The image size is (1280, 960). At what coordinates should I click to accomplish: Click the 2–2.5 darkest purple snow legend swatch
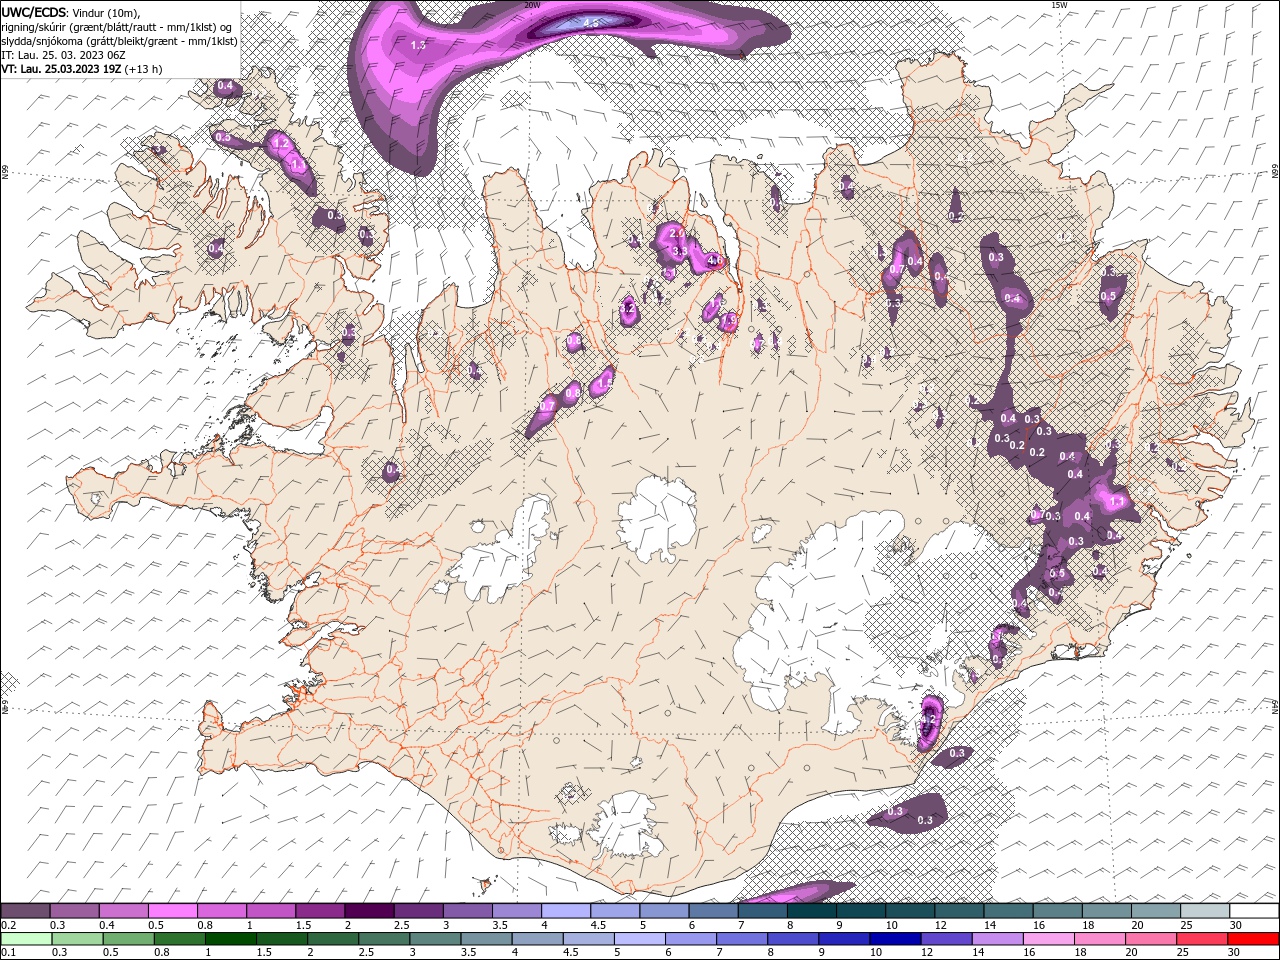(x=368, y=911)
